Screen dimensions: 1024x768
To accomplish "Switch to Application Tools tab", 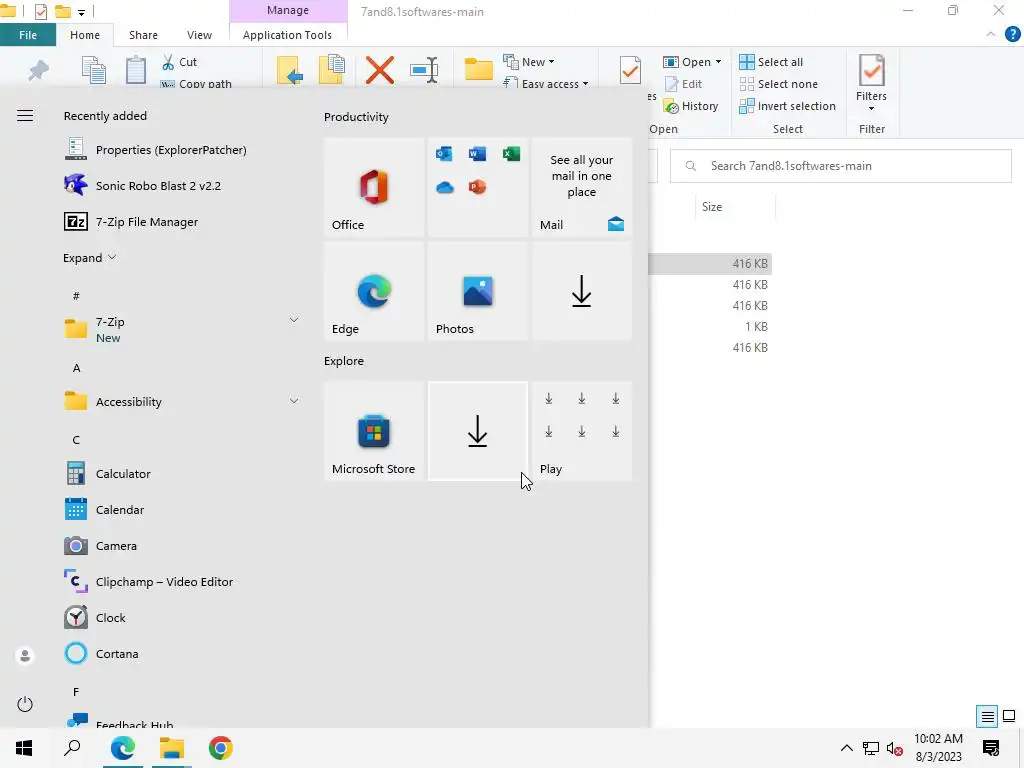I will tap(287, 35).
